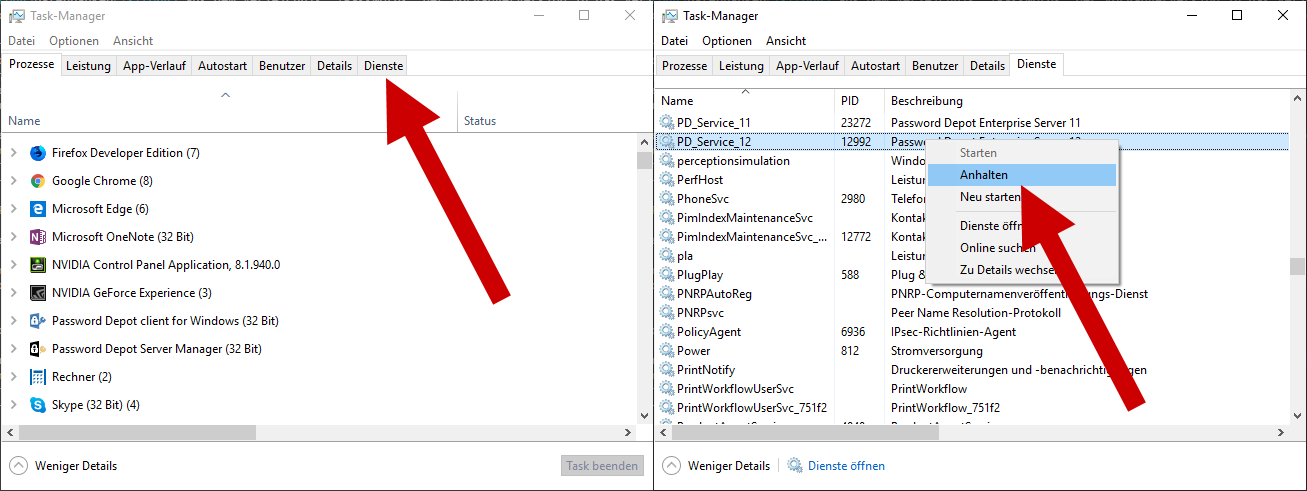Open Datei menu in left window
This screenshot has width=1307, height=491.
[21, 41]
